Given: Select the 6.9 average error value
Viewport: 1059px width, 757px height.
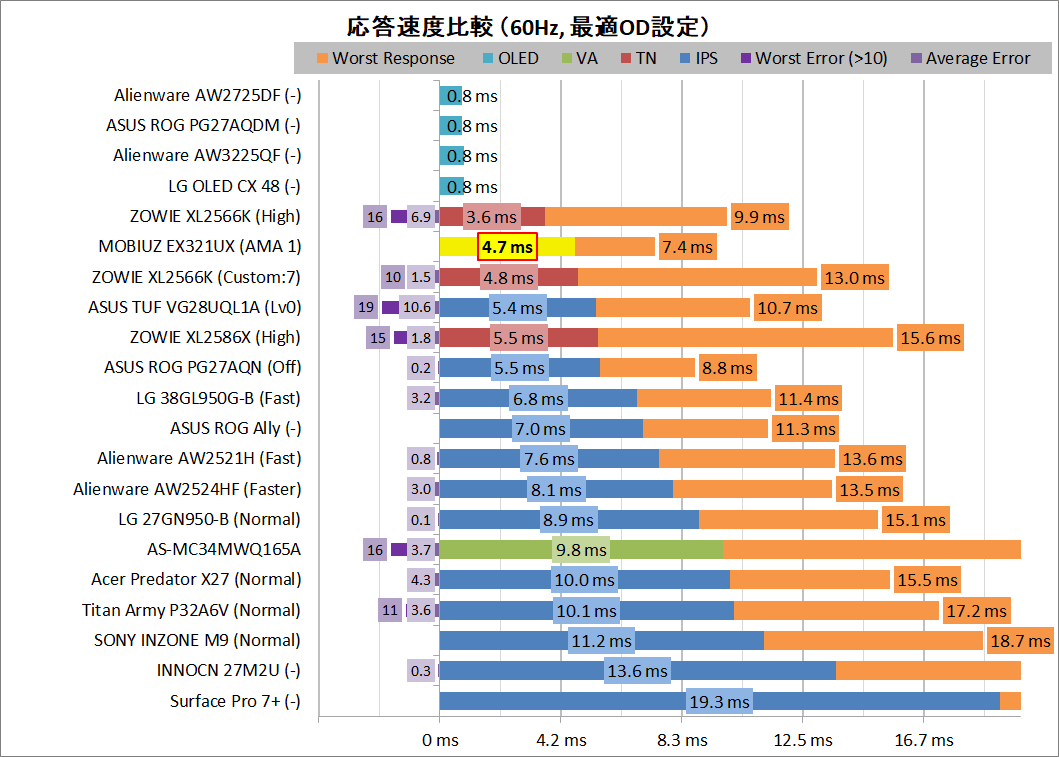Looking at the screenshot, I should [x=421, y=217].
